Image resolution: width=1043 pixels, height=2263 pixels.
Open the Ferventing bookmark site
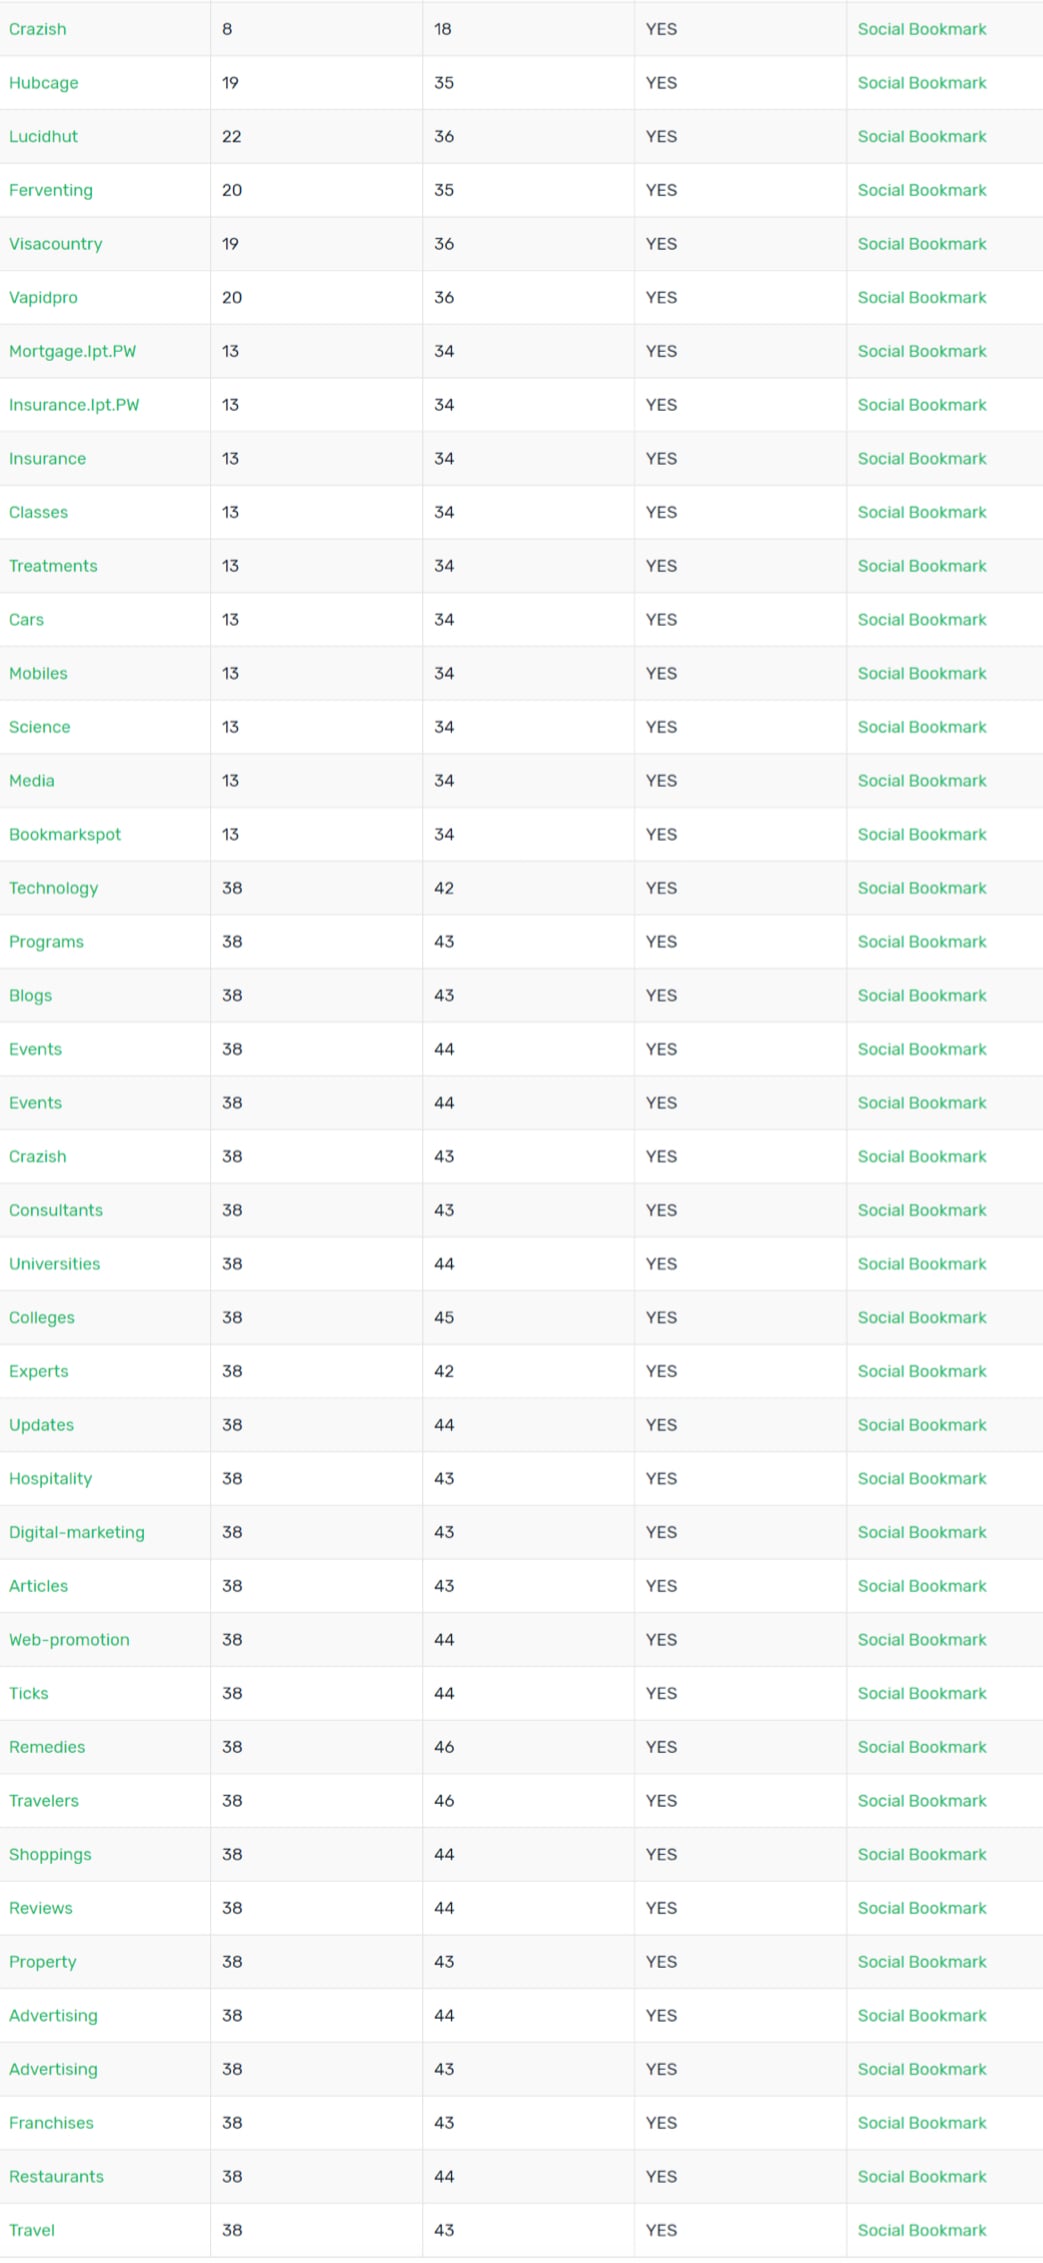click(x=51, y=190)
